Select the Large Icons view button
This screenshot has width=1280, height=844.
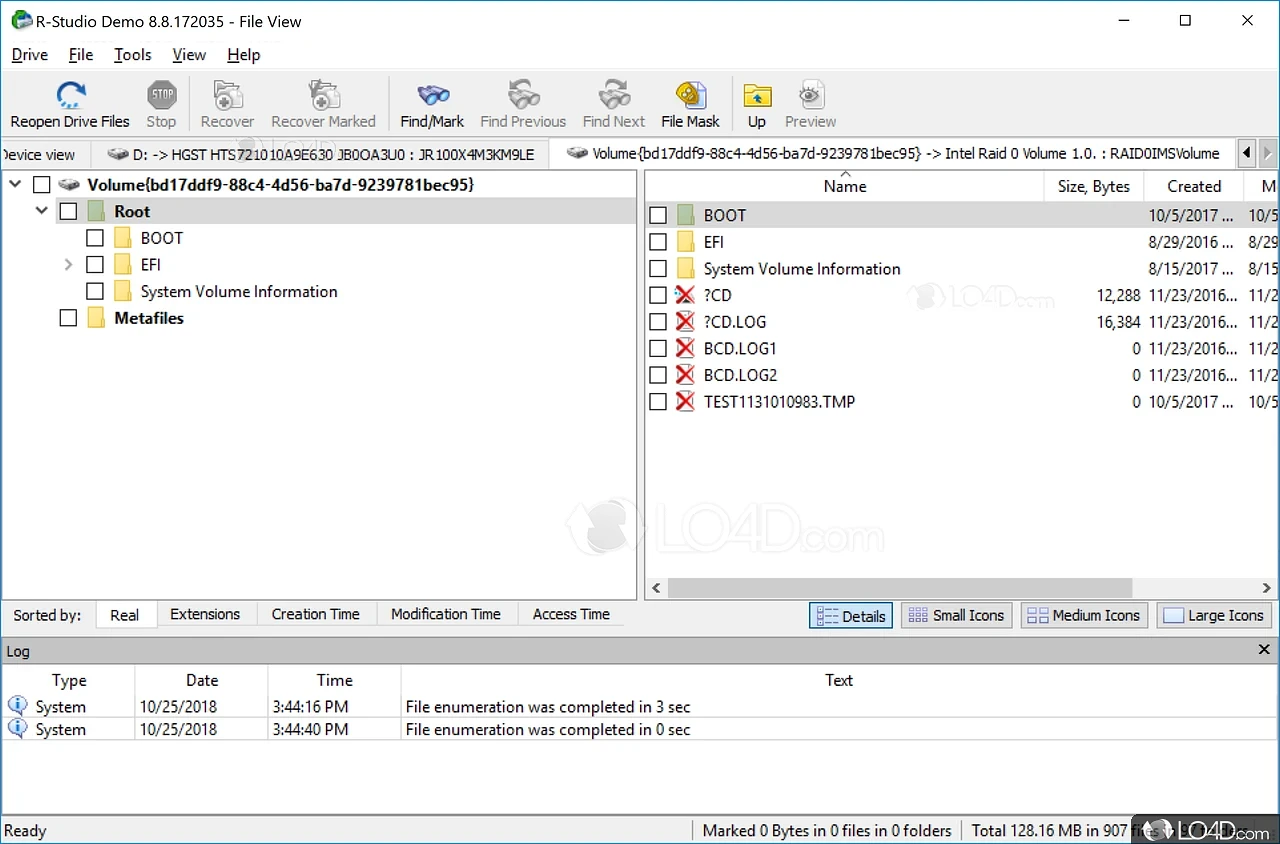(1214, 615)
